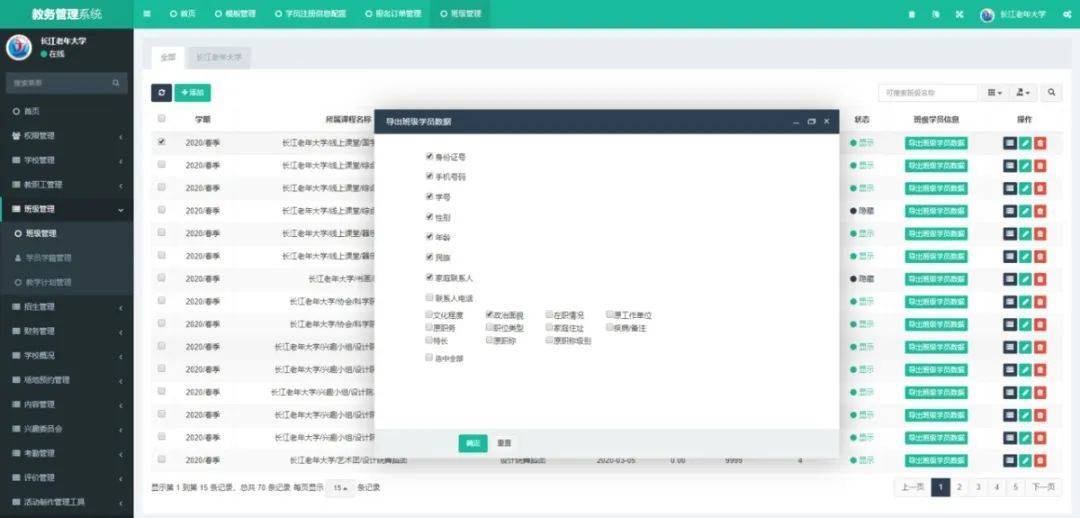Uncheck the 手机号码 checkbox
Viewport: 1080px width, 518px height.
(430, 176)
